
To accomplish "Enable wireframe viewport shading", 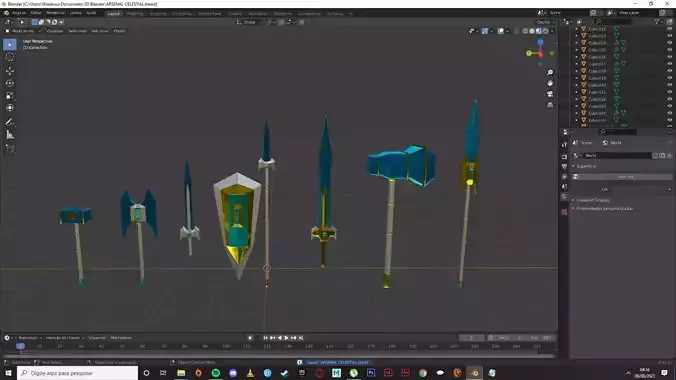I will click(525, 31).
